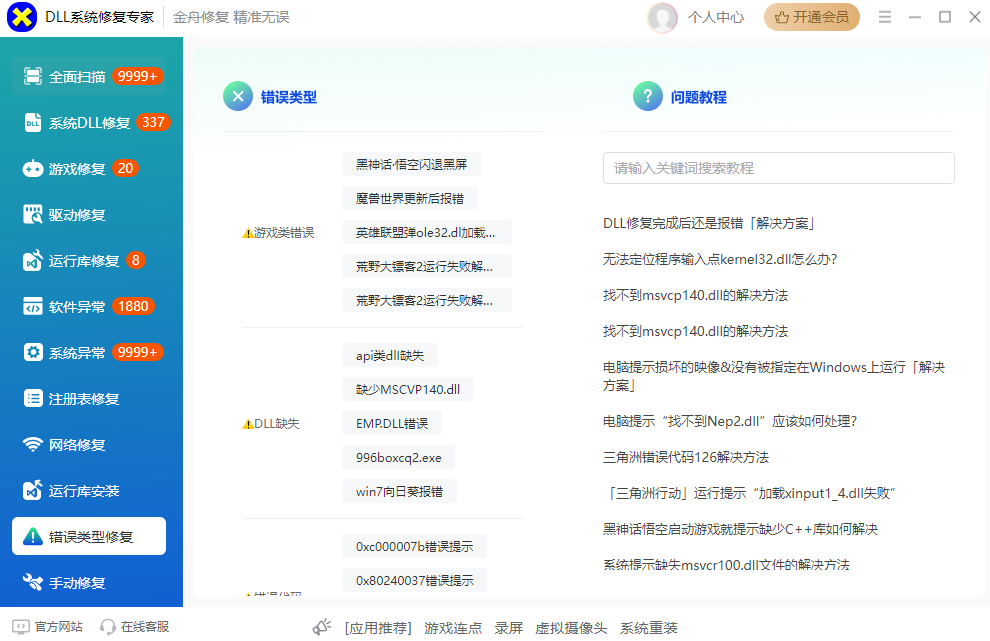The image size is (990, 641).
Task: Open the runtime install (运行库安装) icon
Action: point(33,491)
